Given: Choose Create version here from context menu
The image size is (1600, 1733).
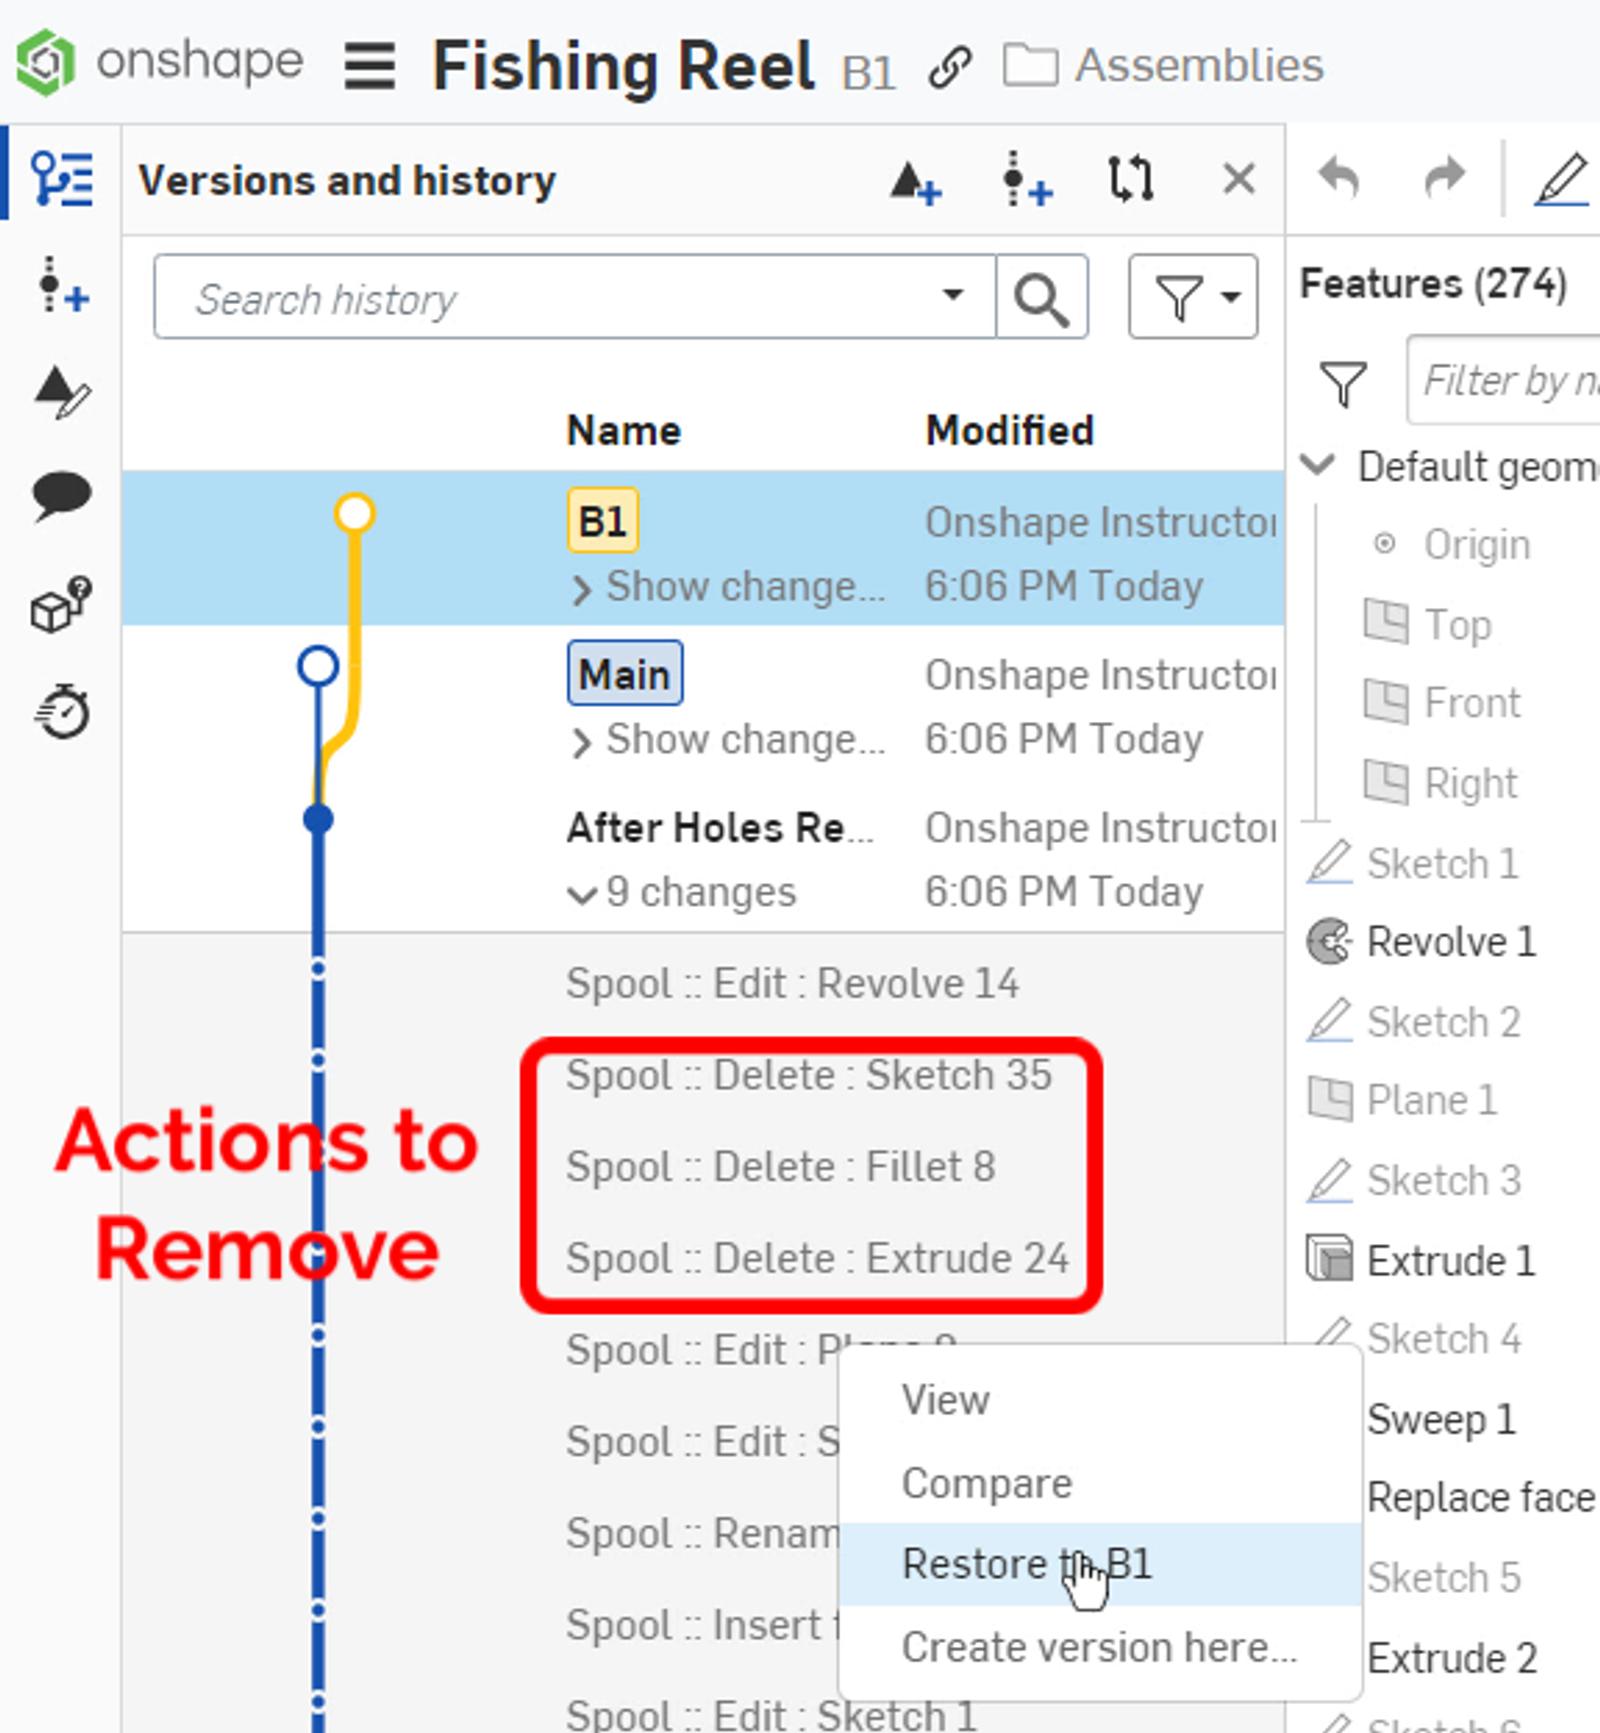Looking at the screenshot, I should pyautogui.click(x=1098, y=1647).
